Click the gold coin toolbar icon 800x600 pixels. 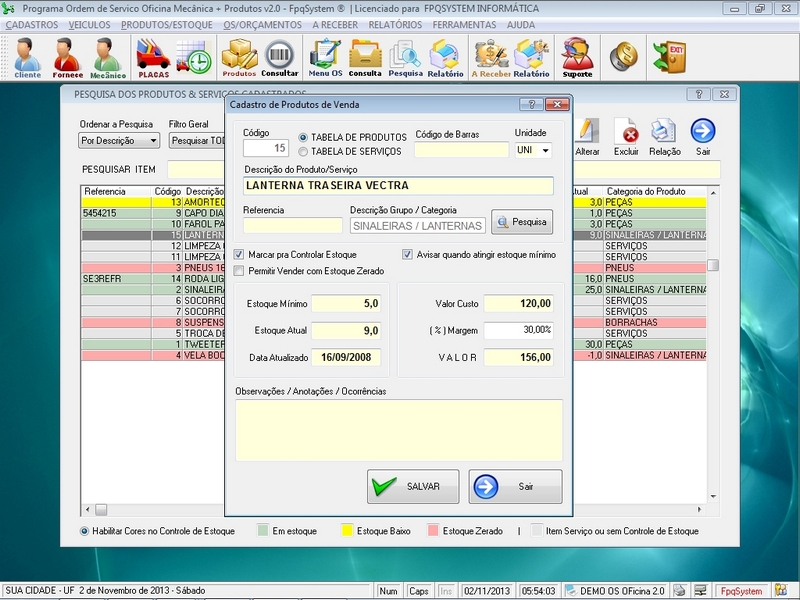[623, 57]
